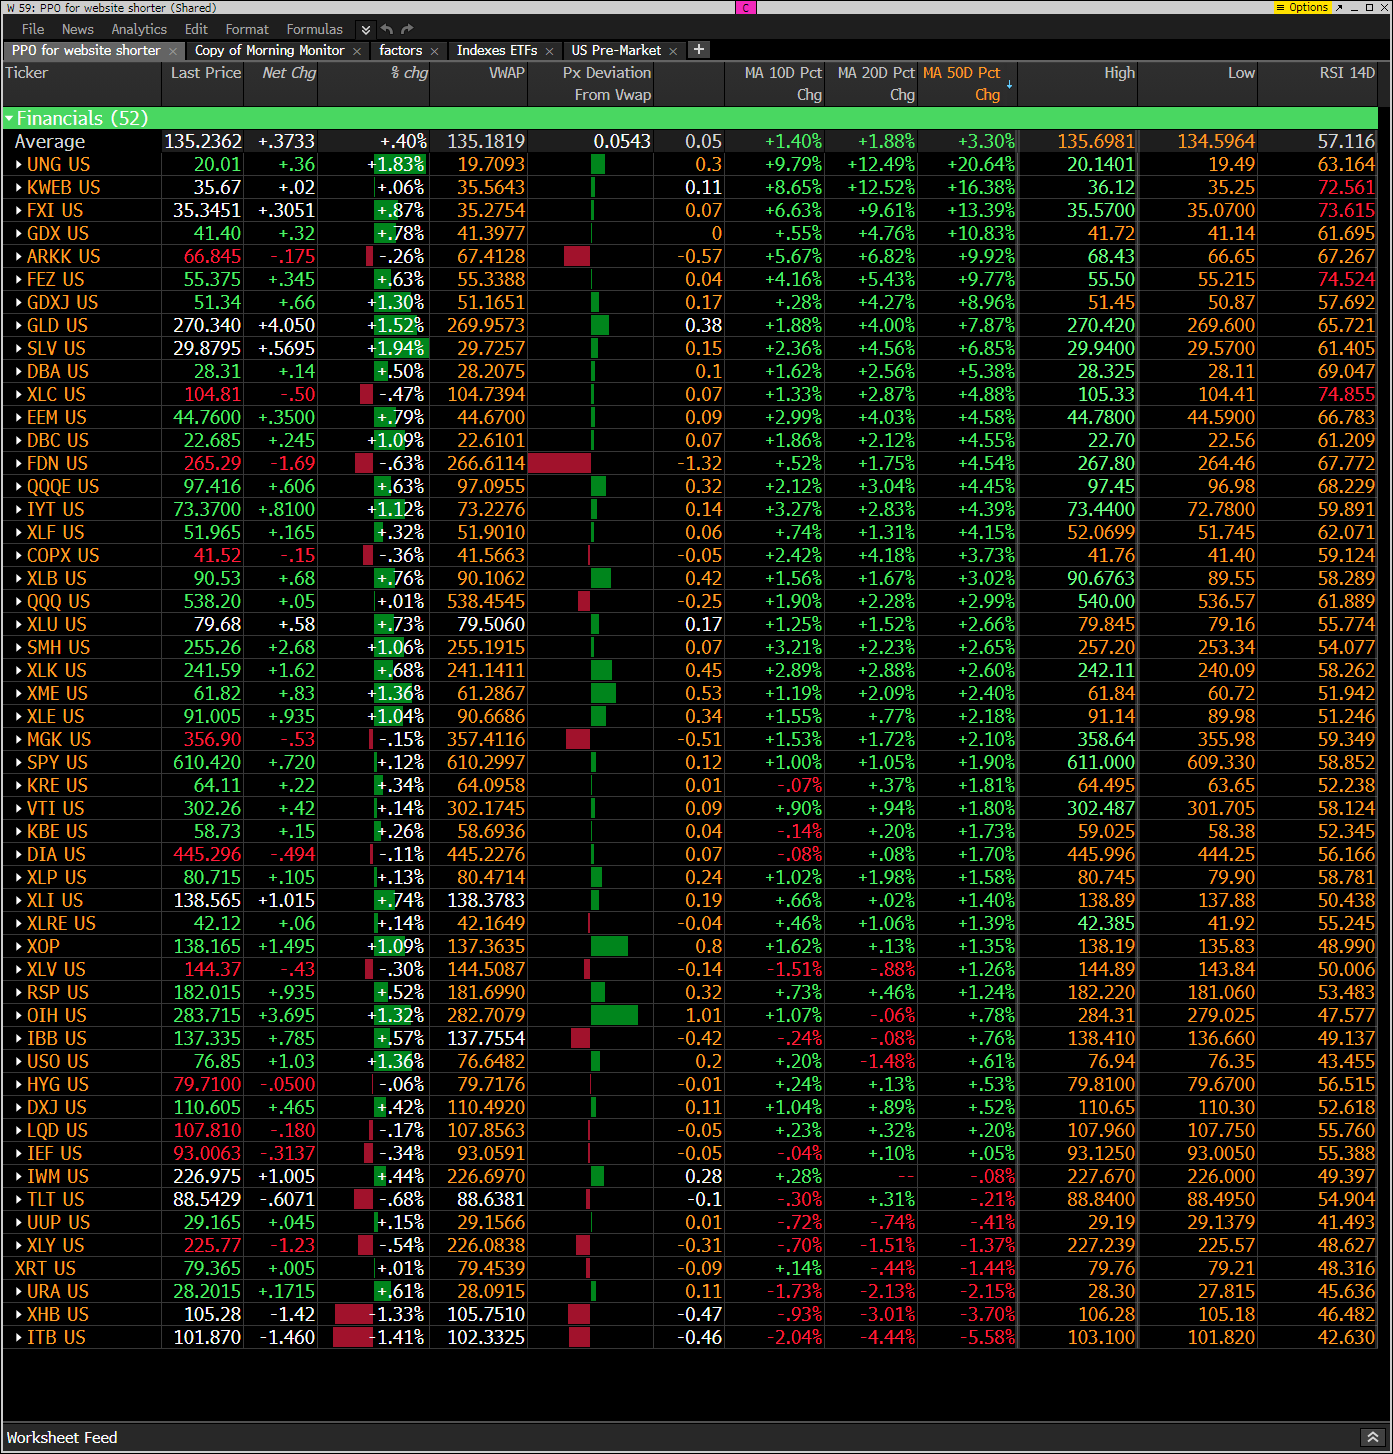This screenshot has height=1454, width=1393.
Task: Click FXI US MA 50D value +13.39%
Action: click(x=981, y=210)
